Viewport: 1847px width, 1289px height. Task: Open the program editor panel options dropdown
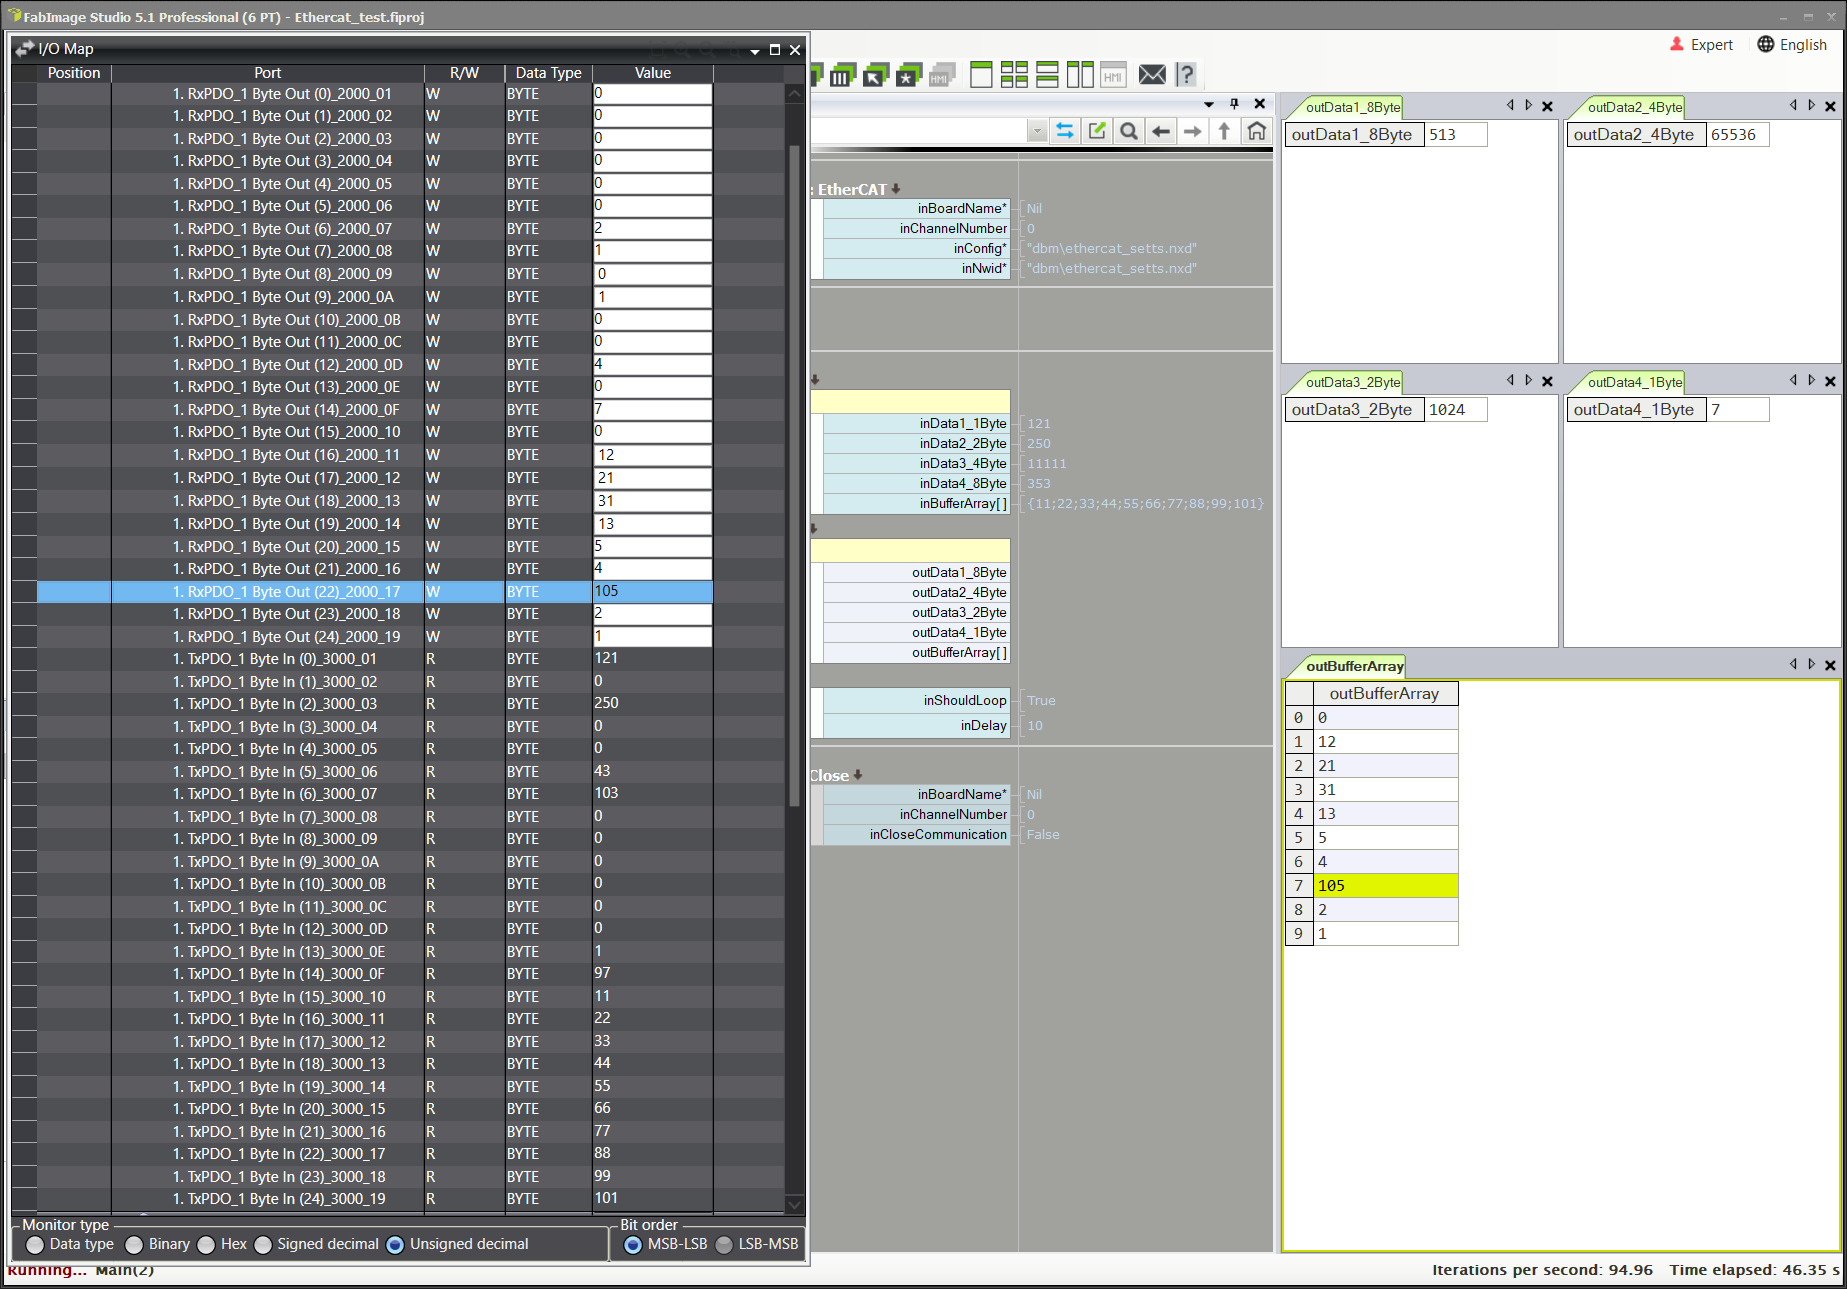(x=1209, y=104)
